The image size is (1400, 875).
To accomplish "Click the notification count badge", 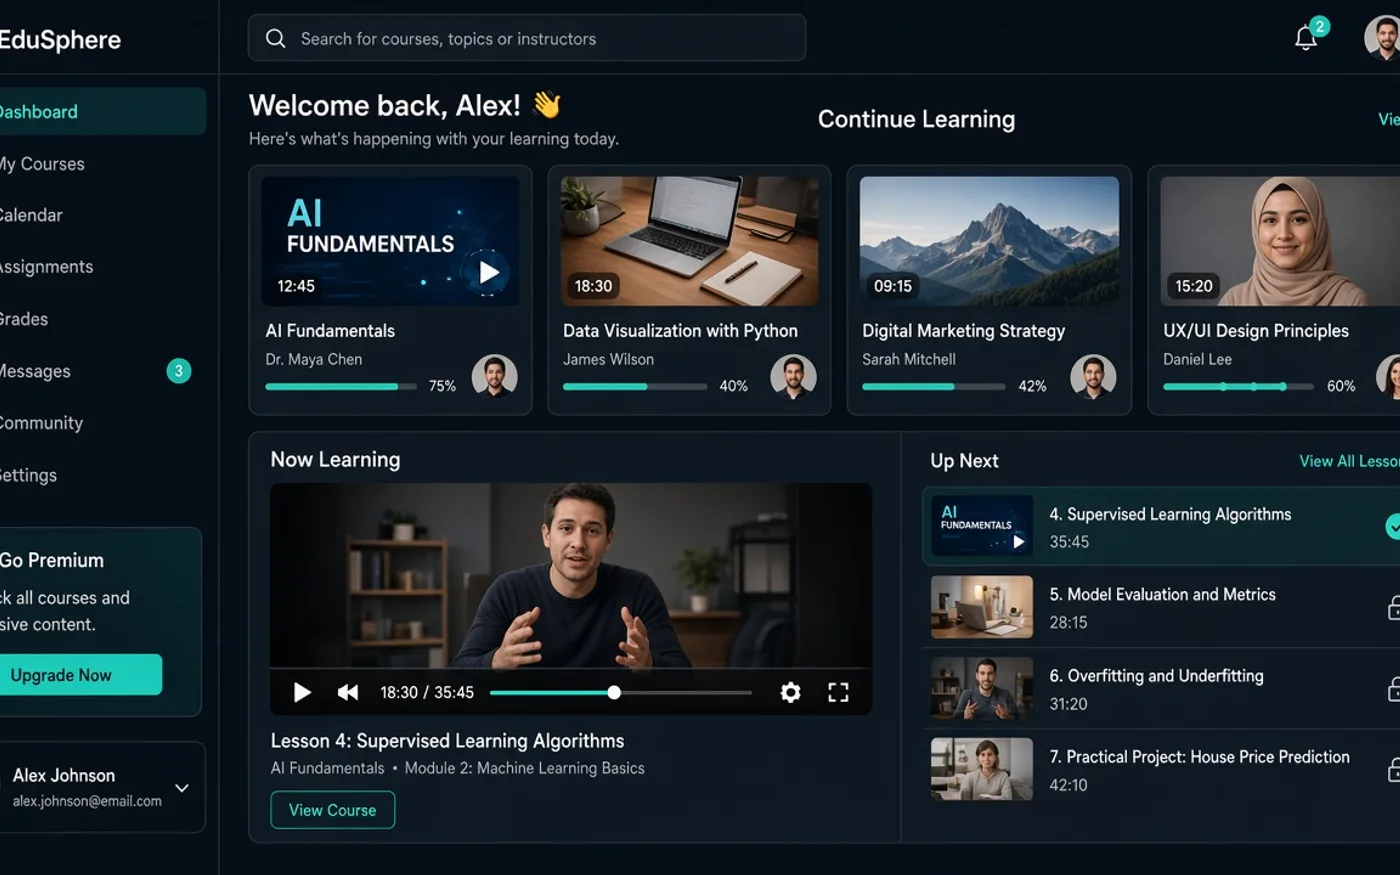I will tap(1320, 27).
